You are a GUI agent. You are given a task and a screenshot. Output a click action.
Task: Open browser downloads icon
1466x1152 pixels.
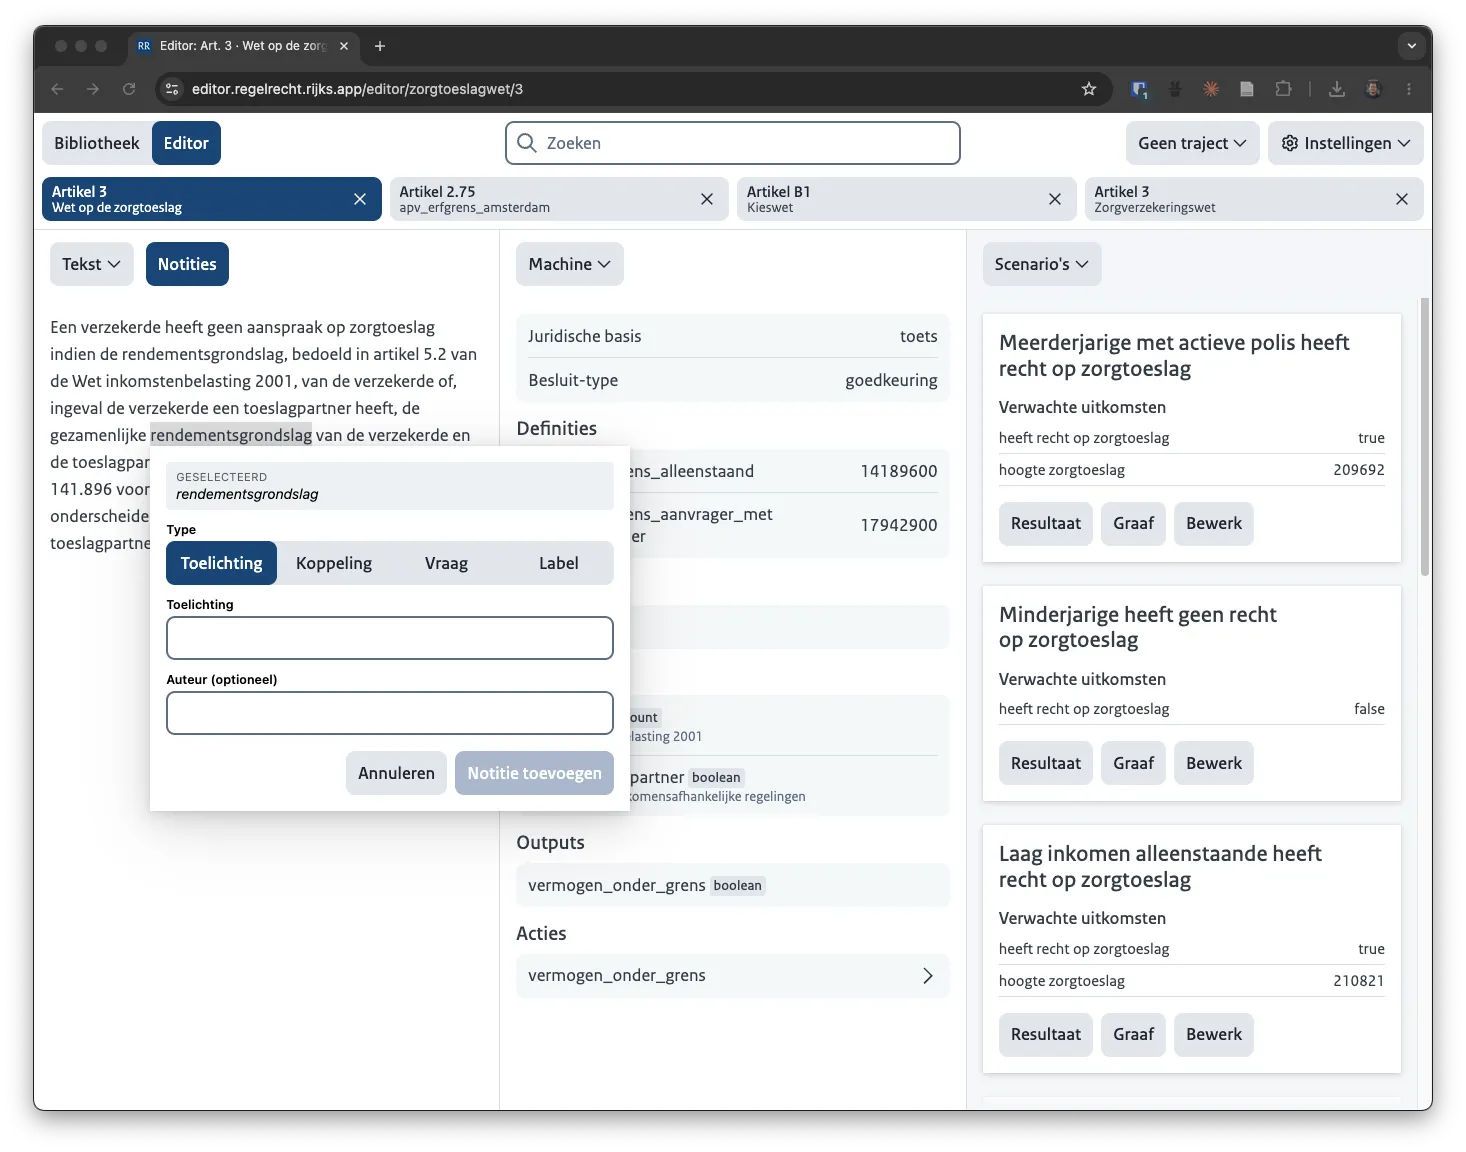coord(1337,89)
